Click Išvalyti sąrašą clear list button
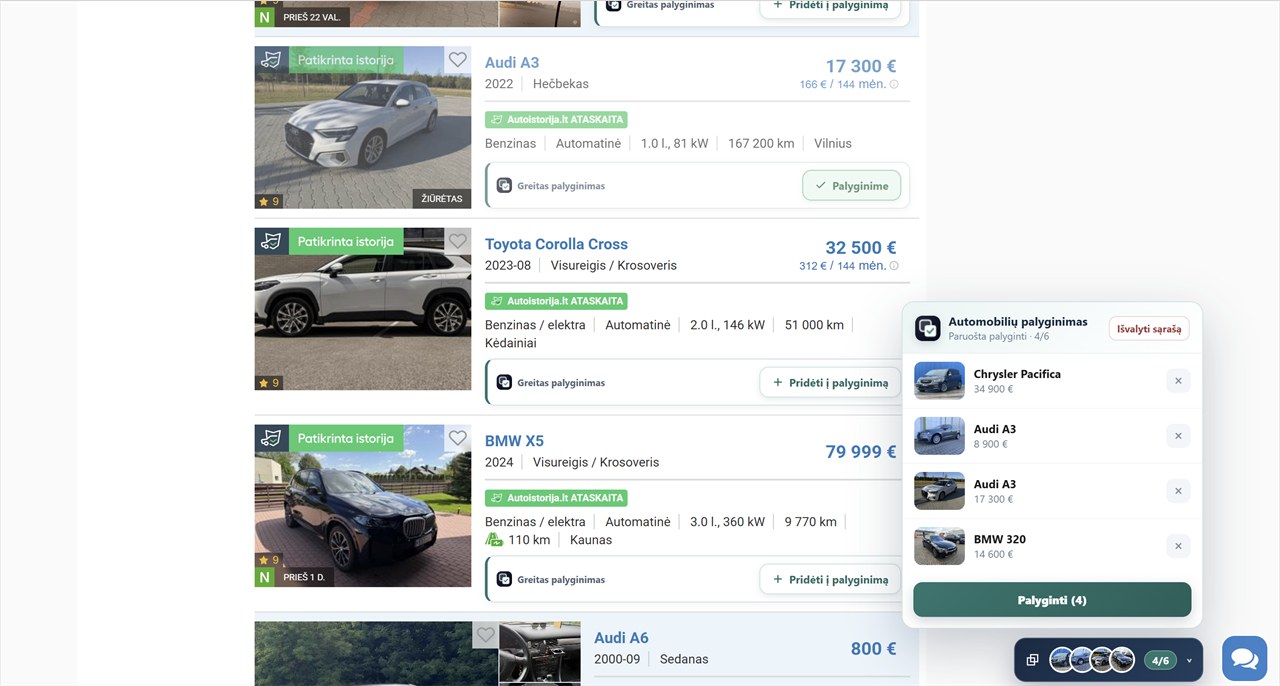Image resolution: width=1280 pixels, height=686 pixels. [x=1149, y=329]
